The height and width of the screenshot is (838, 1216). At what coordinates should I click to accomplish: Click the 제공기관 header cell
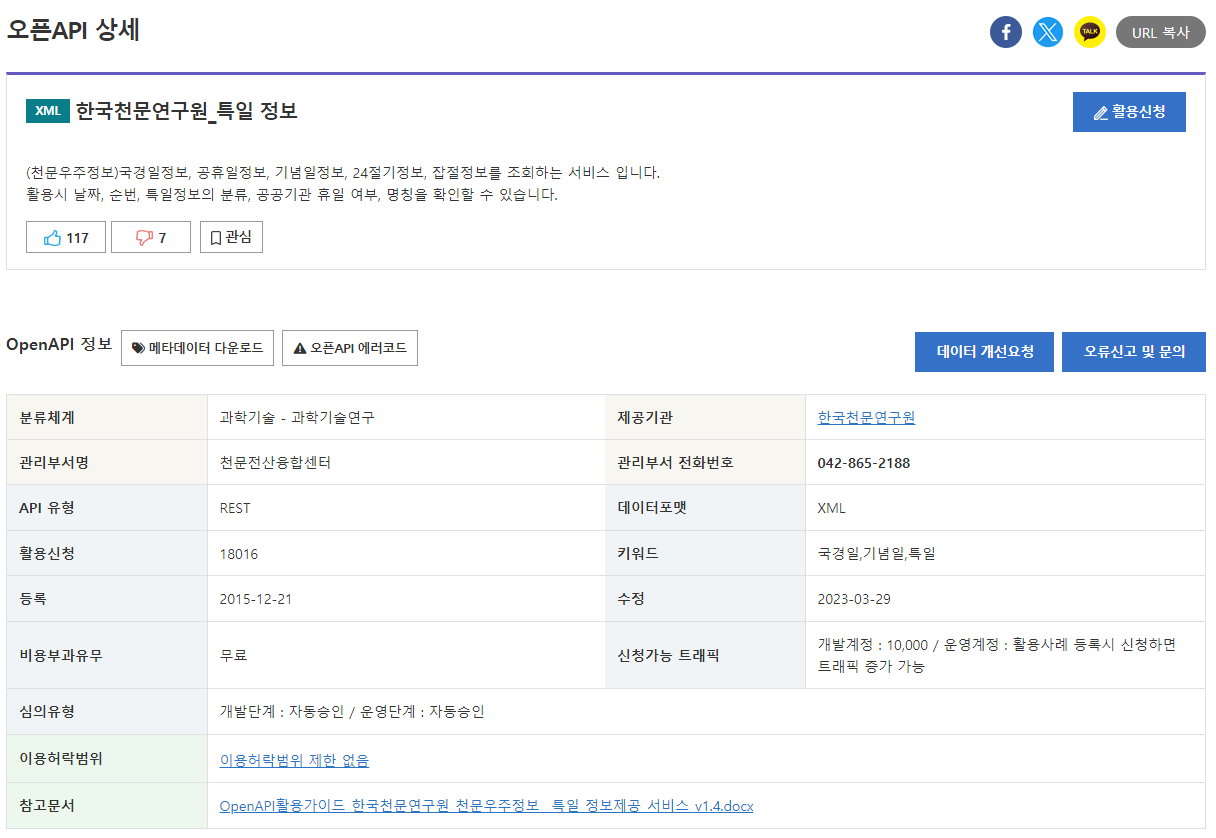pos(705,418)
